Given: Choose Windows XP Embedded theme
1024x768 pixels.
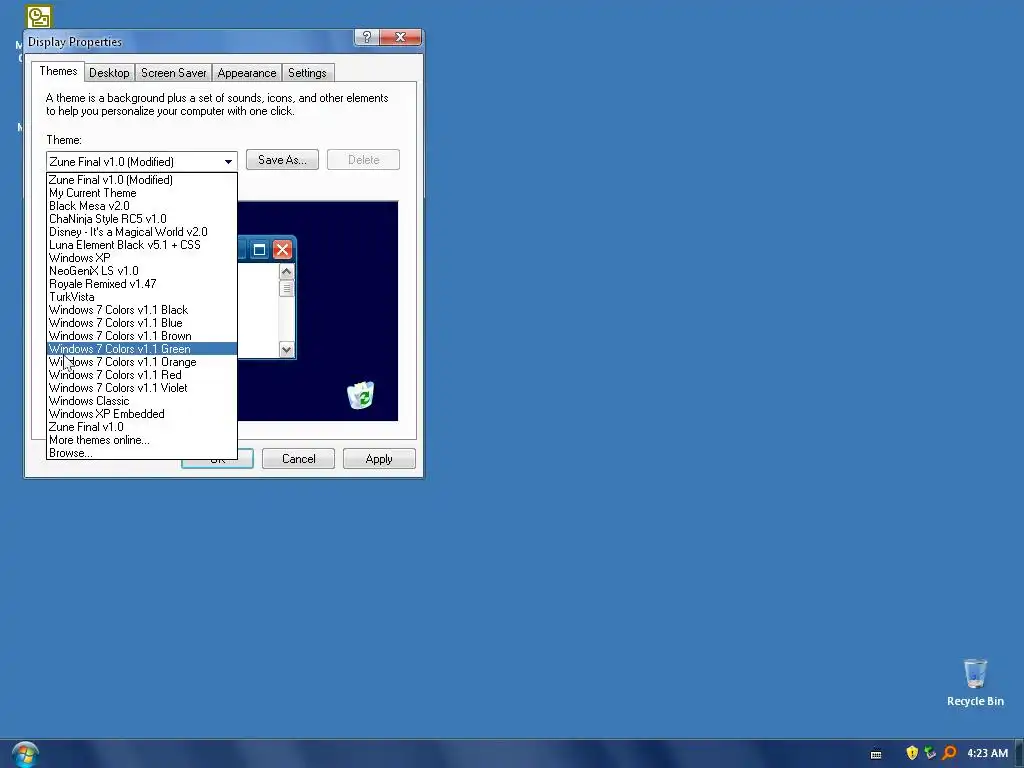Looking at the screenshot, I should 142,414.
